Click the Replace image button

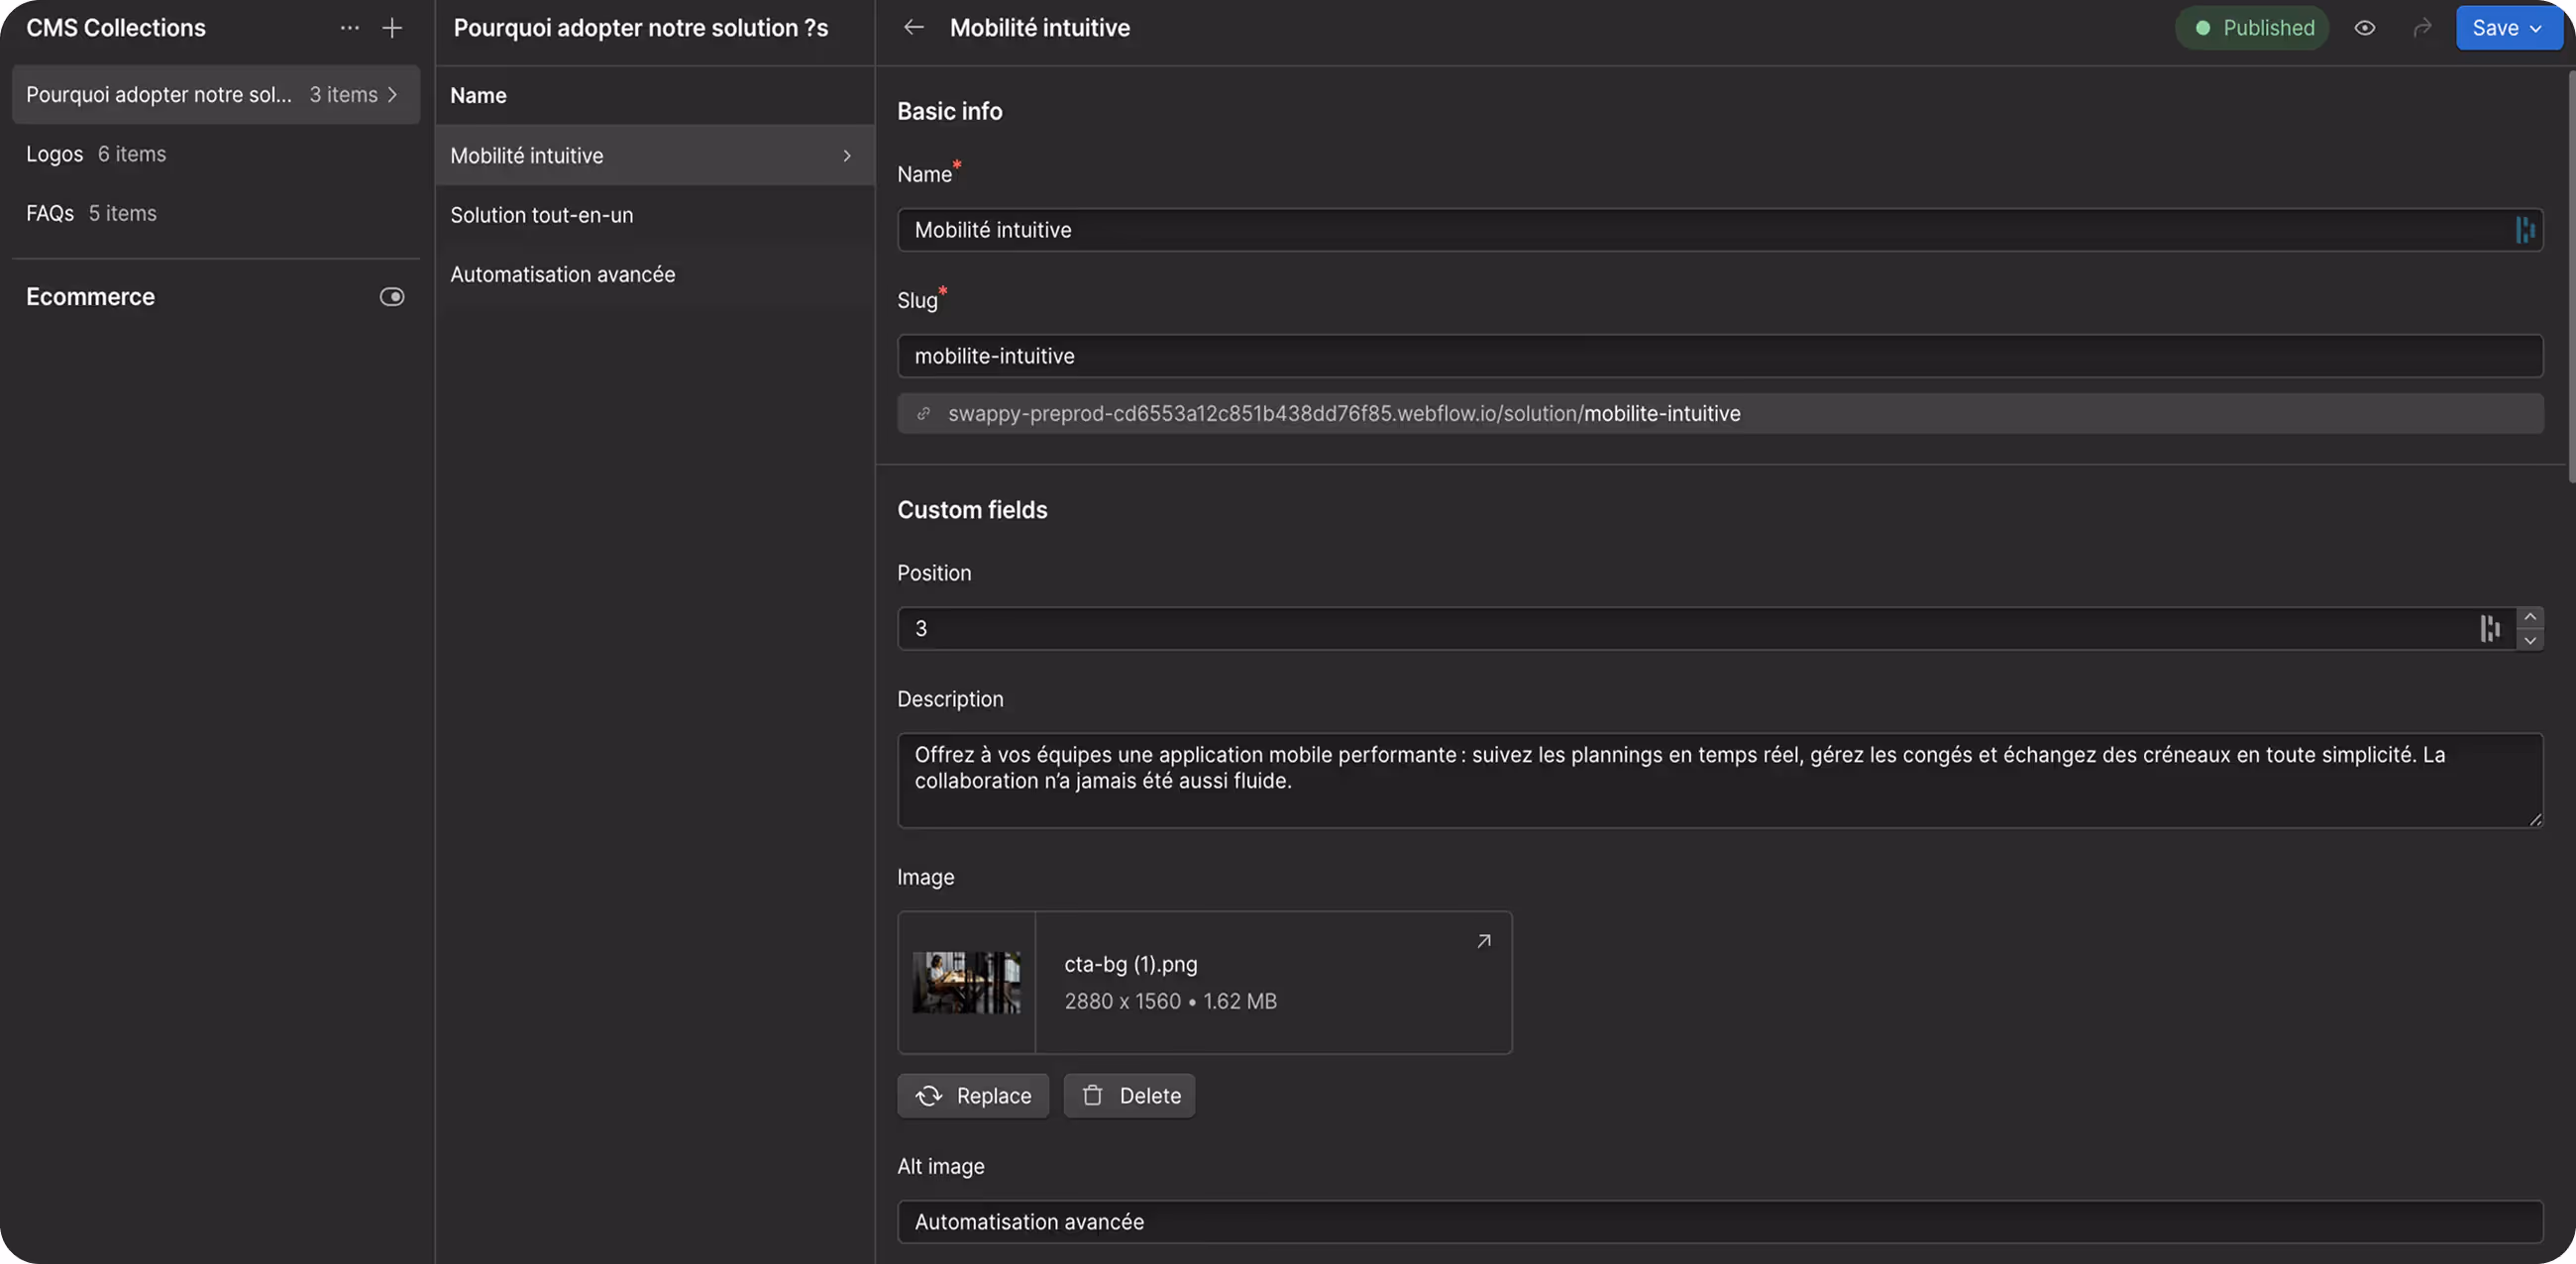[973, 1096]
